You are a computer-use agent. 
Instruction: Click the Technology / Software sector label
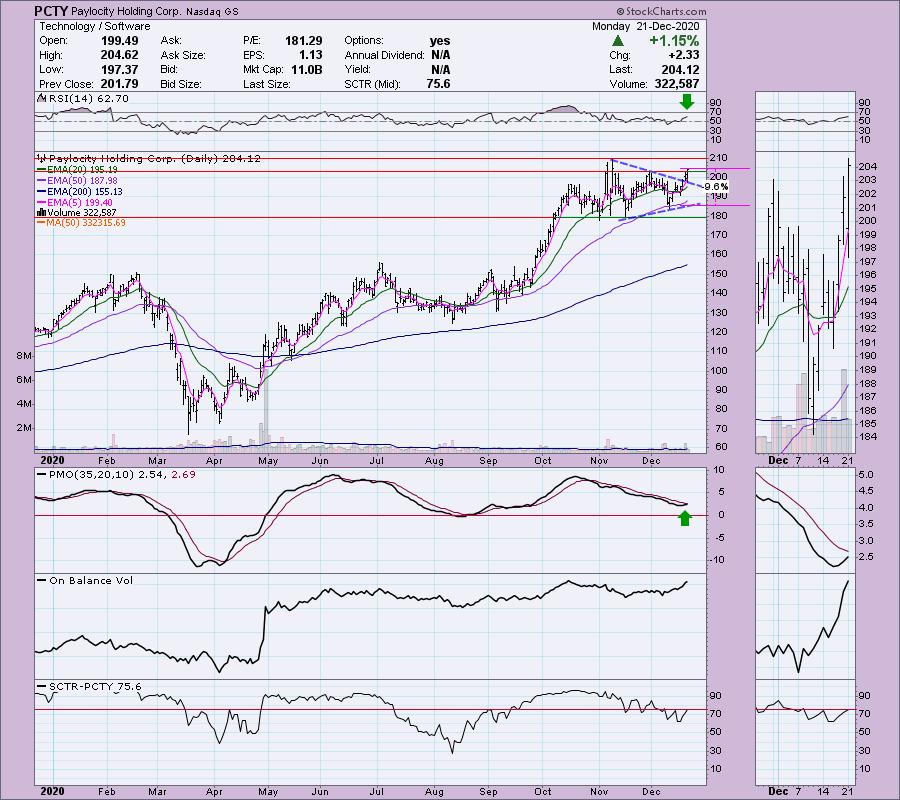pyautogui.click(x=95, y=26)
